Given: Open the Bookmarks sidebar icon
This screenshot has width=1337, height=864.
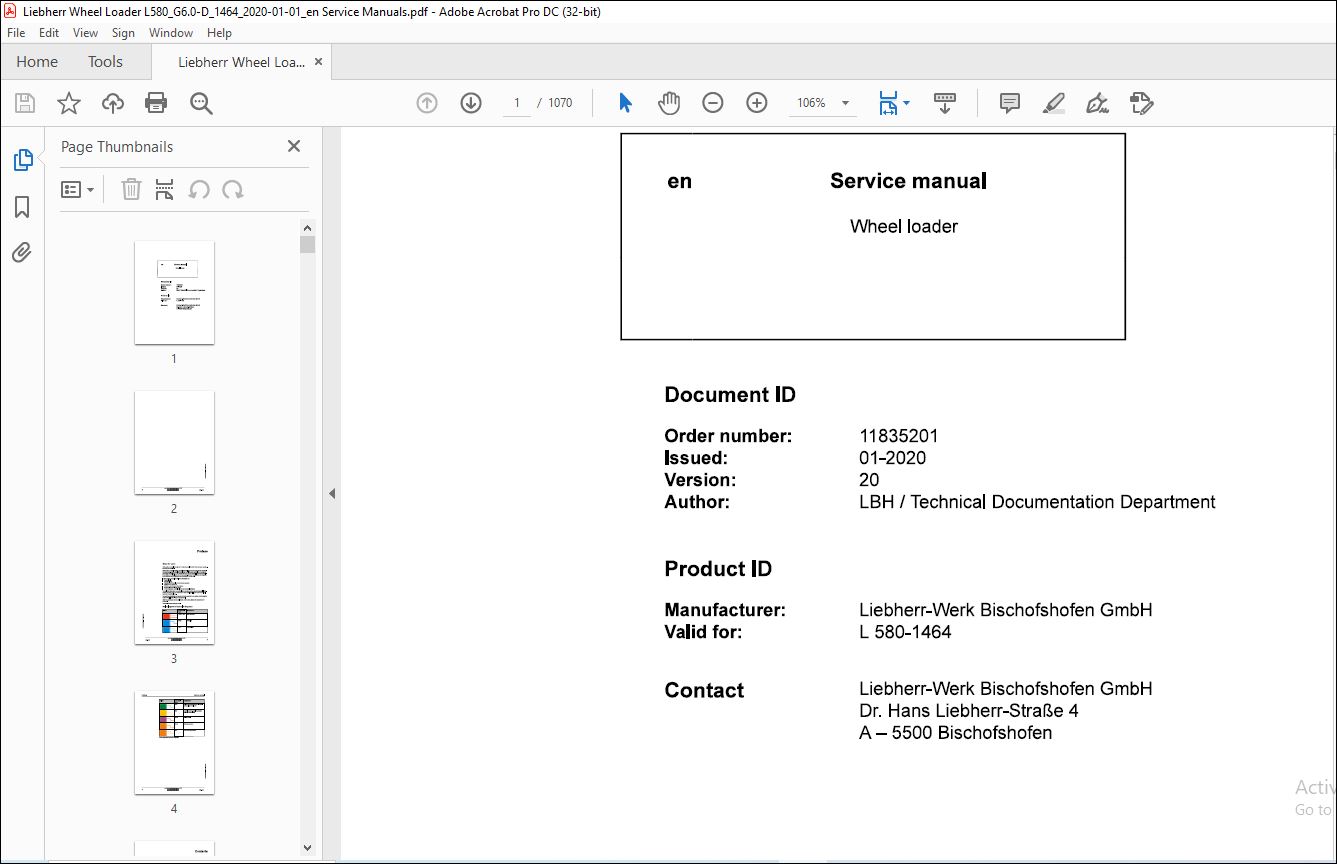Looking at the screenshot, I should 22,207.
